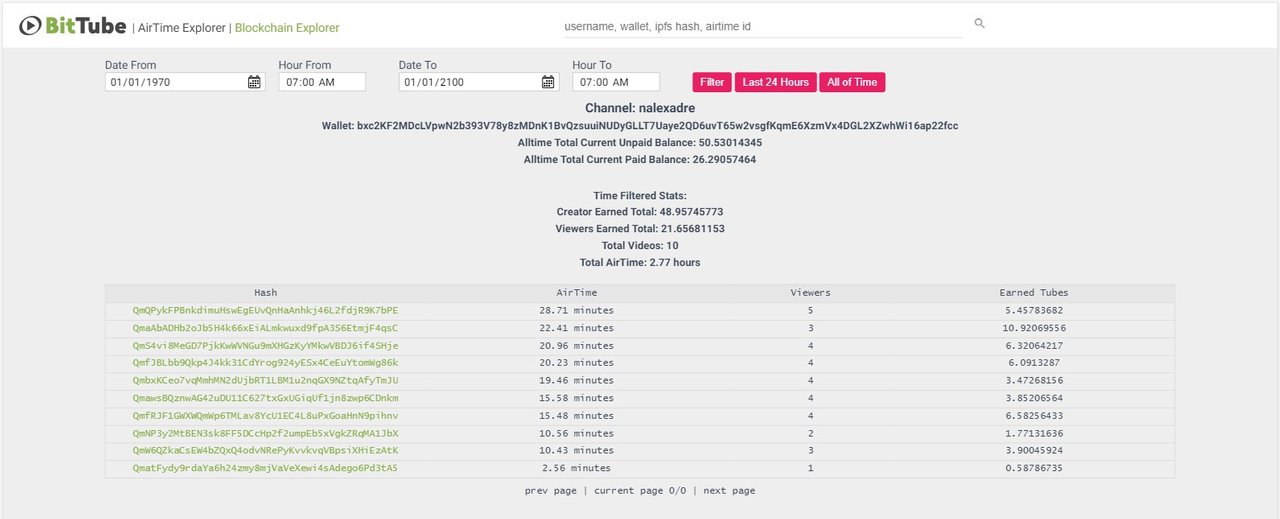Click the All of Time button
1280x519 pixels.
pos(852,82)
